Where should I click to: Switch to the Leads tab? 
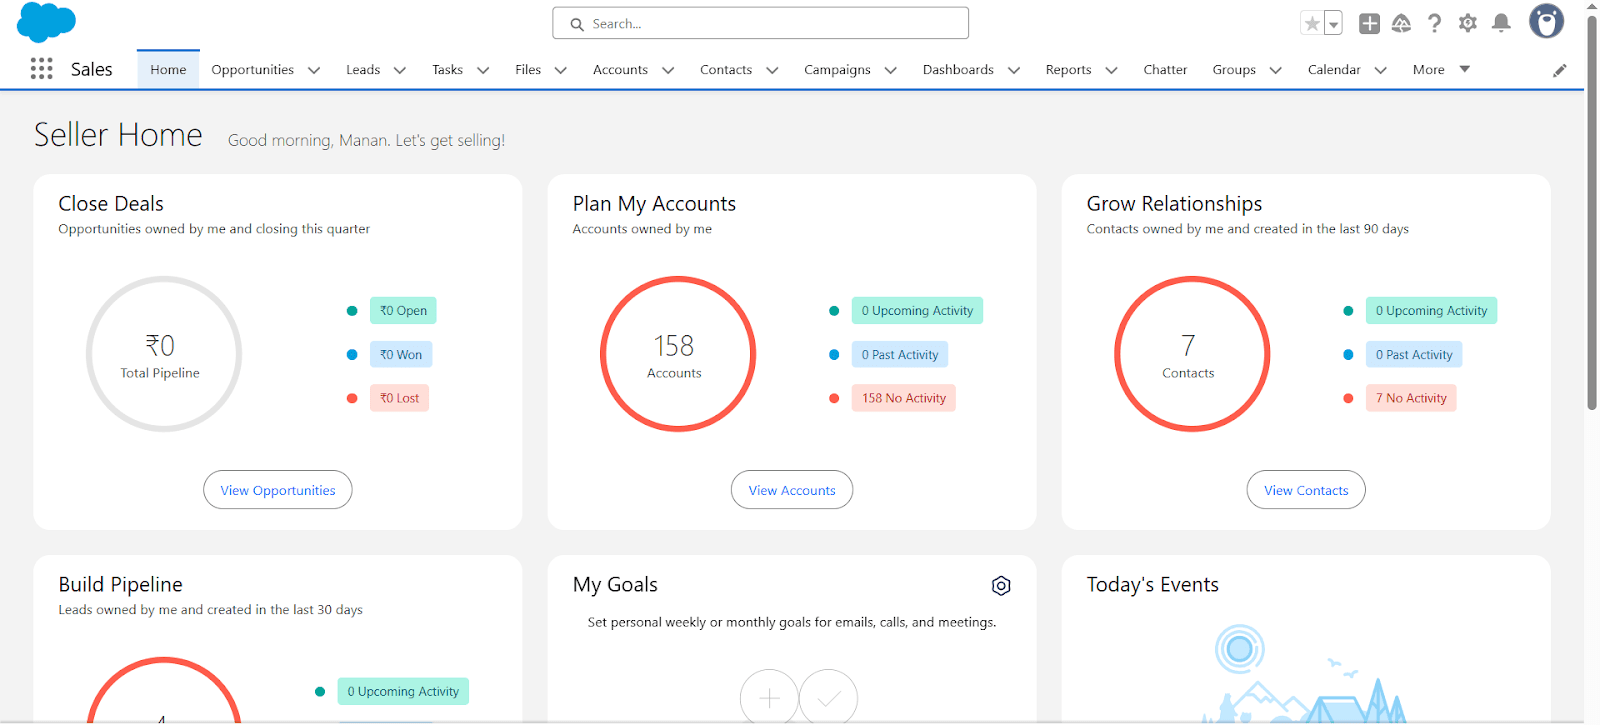(x=363, y=69)
